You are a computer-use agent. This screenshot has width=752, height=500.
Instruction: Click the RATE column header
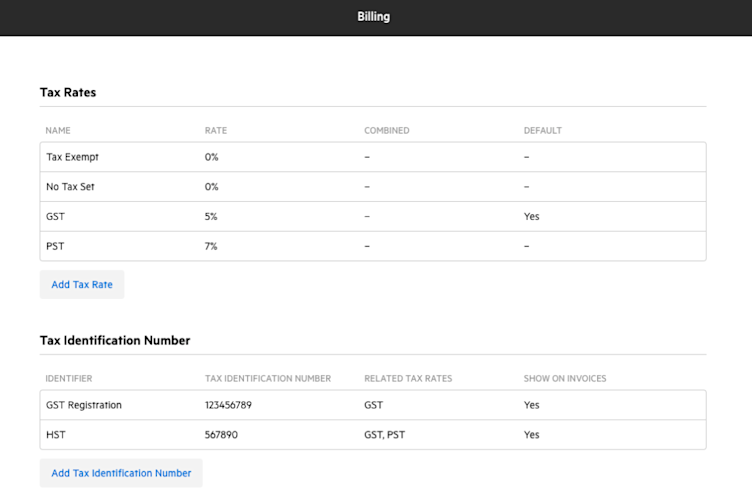click(x=215, y=130)
